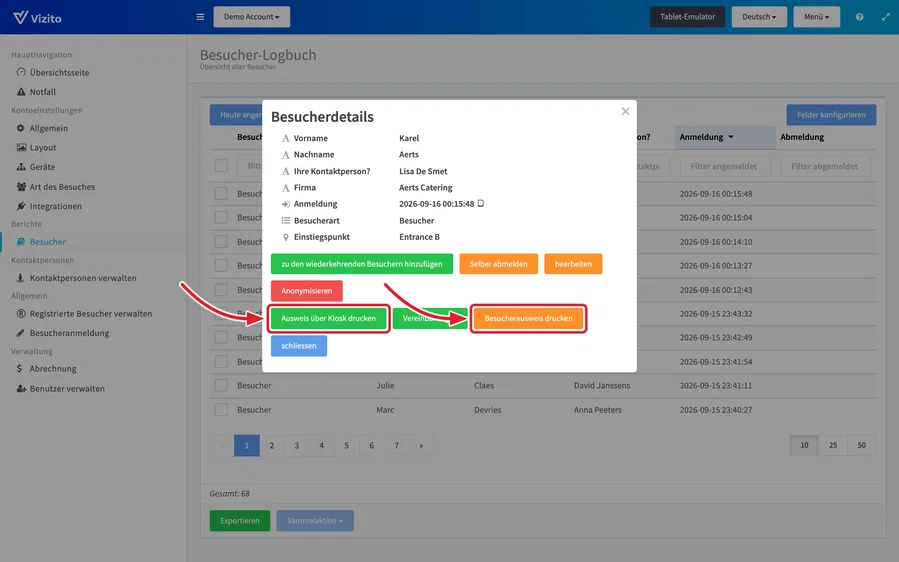Go to next pages with » button
Screen dimensions: 899x562
click(x=421, y=446)
